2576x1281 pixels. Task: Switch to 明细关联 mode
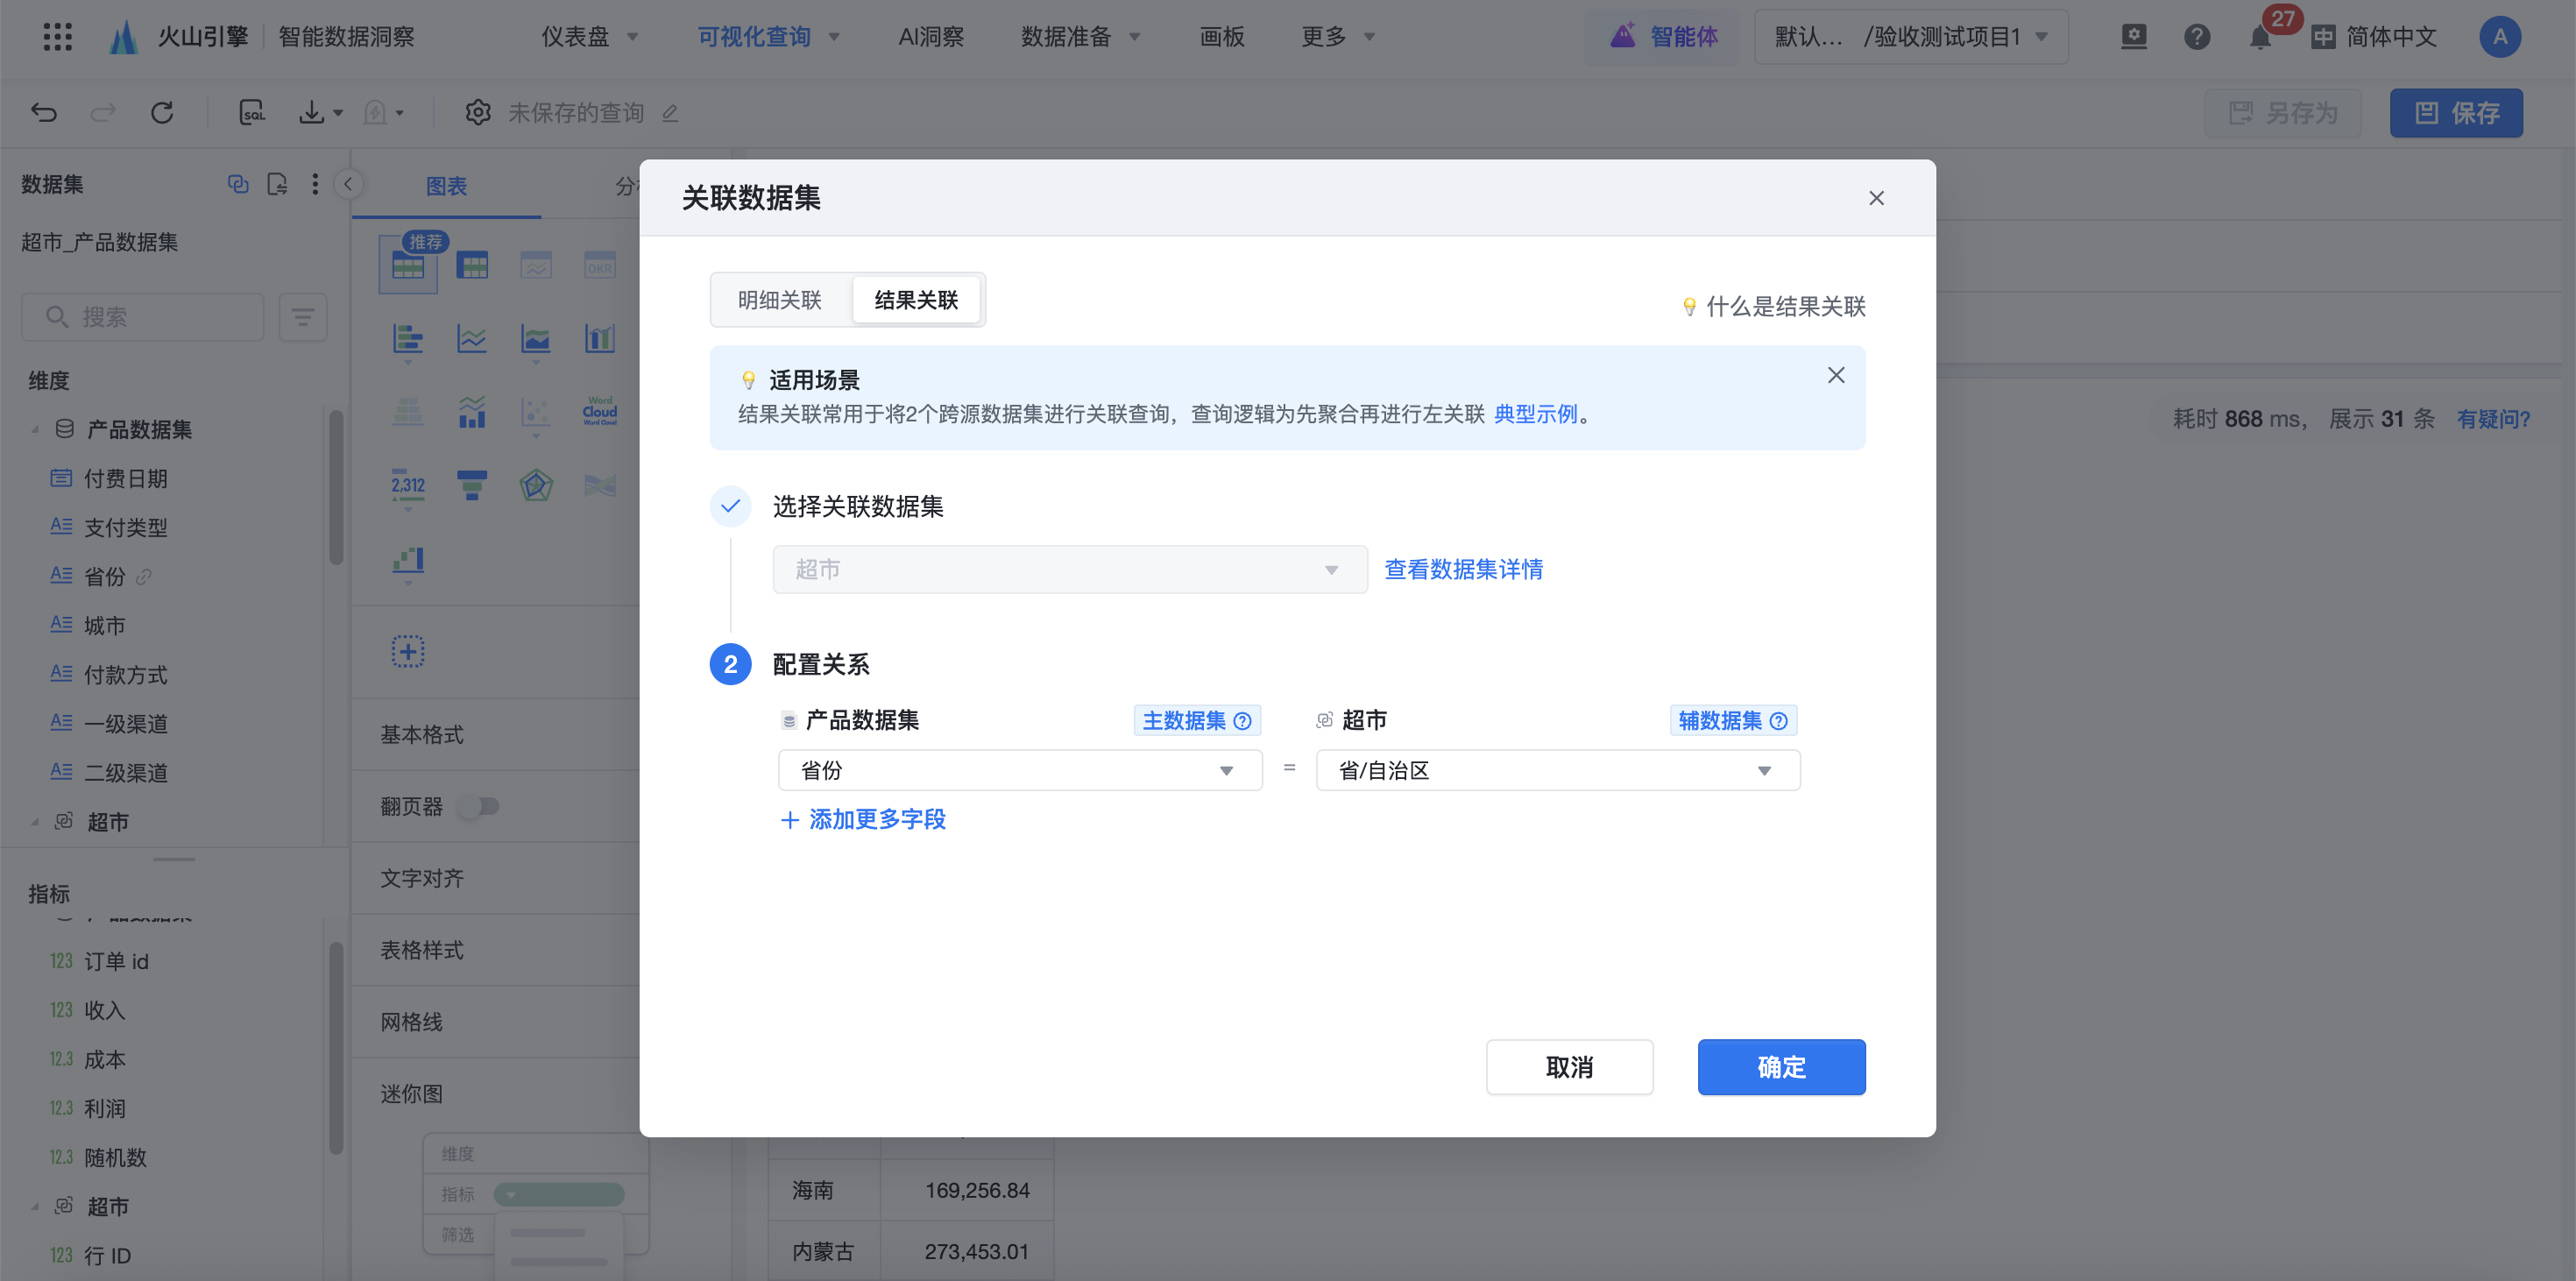(x=779, y=300)
